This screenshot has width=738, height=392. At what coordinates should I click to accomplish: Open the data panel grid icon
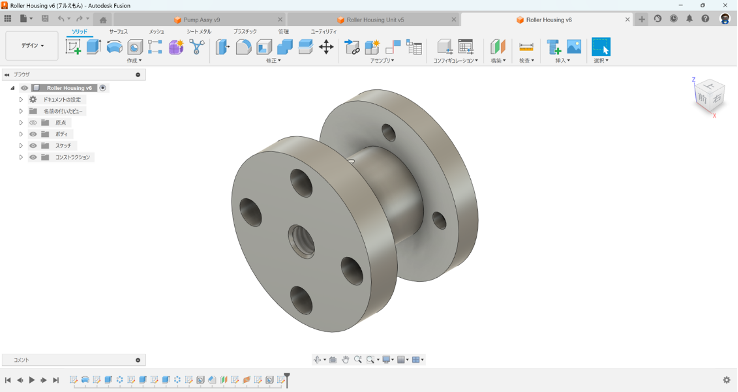[x=8, y=19]
